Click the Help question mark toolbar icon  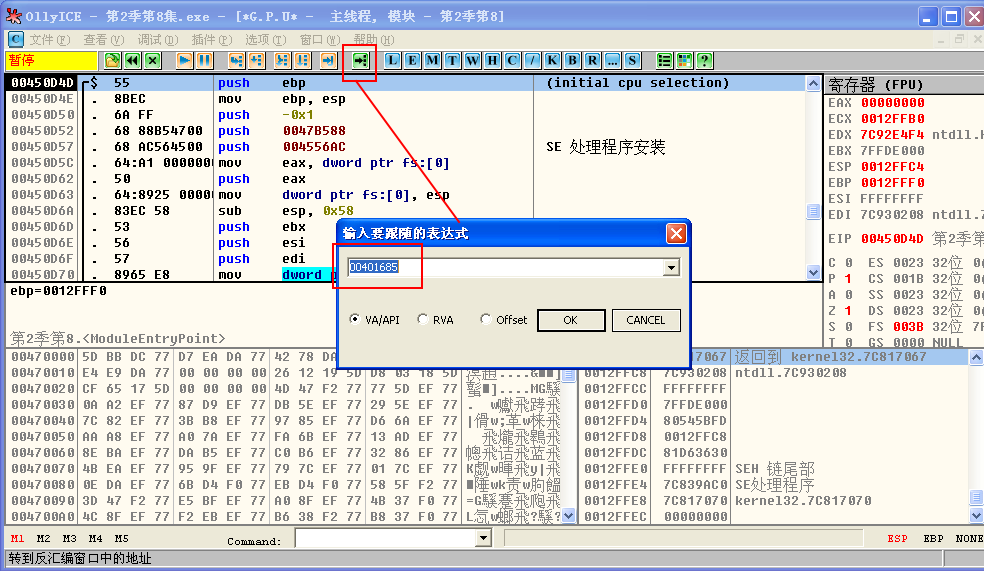coord(704,61)
